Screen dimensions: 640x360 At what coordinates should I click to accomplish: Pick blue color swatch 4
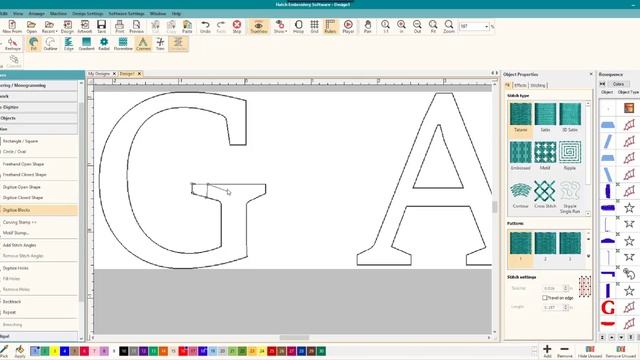[x=64, y=351]
